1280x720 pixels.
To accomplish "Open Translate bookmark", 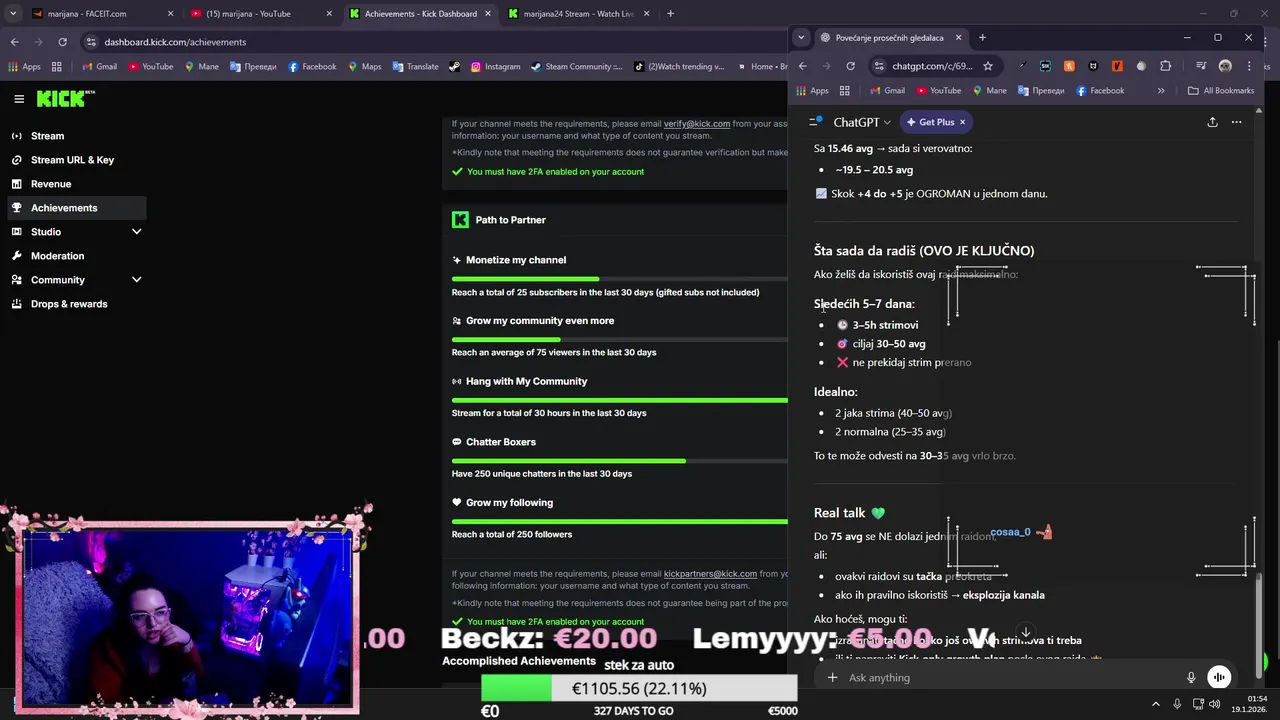I will [415, 67].
